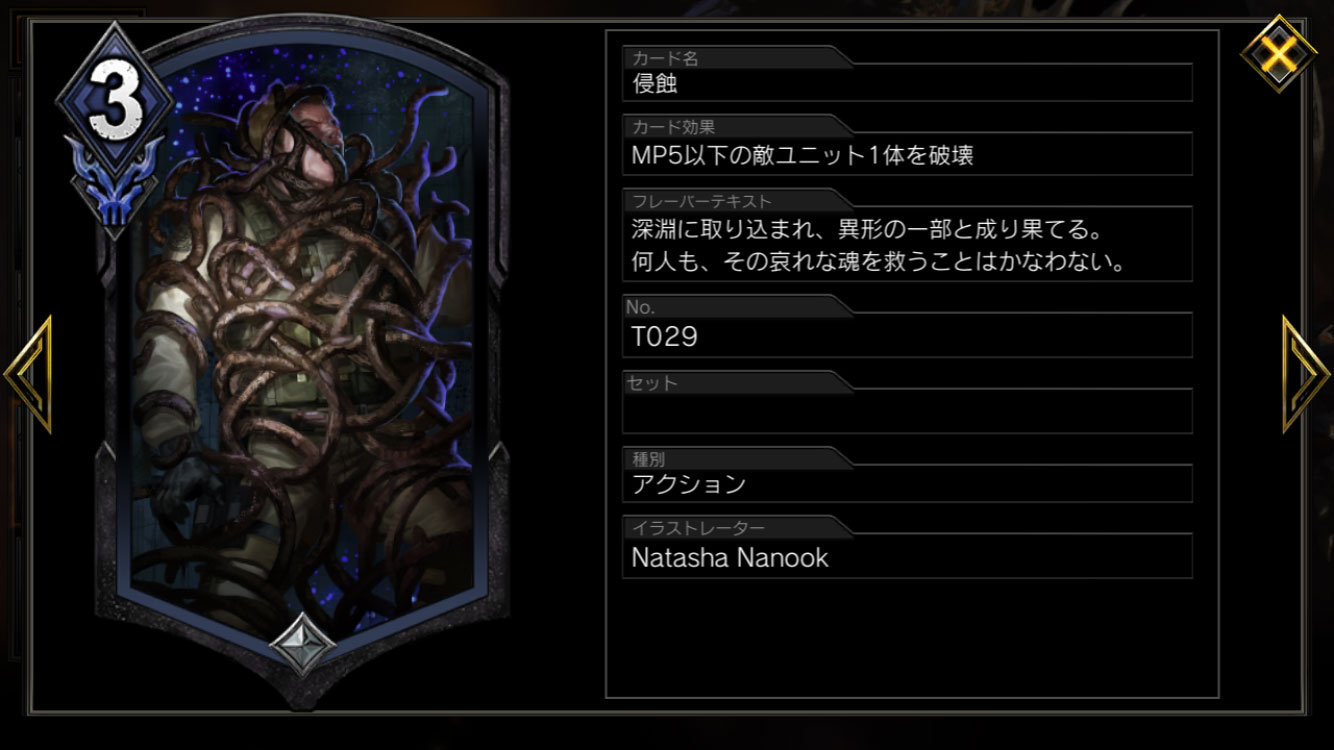Click the cost 3 diamond badge
Image resolution: width=1334 pixels, height=750 pixels.
click(x=114, y=99)
